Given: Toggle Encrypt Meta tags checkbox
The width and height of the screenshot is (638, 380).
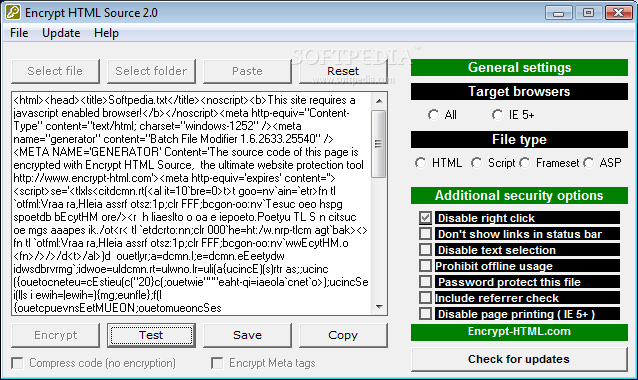Looking at the screenshot, I should click(217, 363).
